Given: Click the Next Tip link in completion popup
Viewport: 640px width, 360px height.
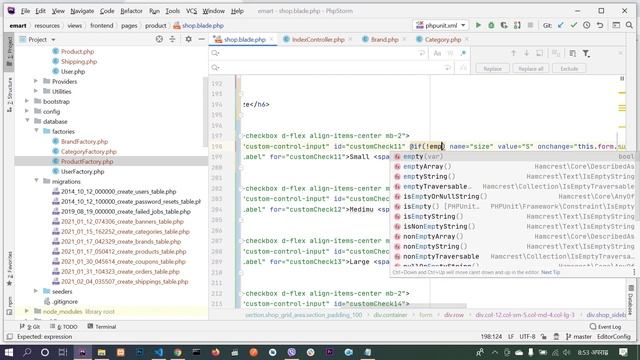Looking at the screenshot, I should [551, 272].
